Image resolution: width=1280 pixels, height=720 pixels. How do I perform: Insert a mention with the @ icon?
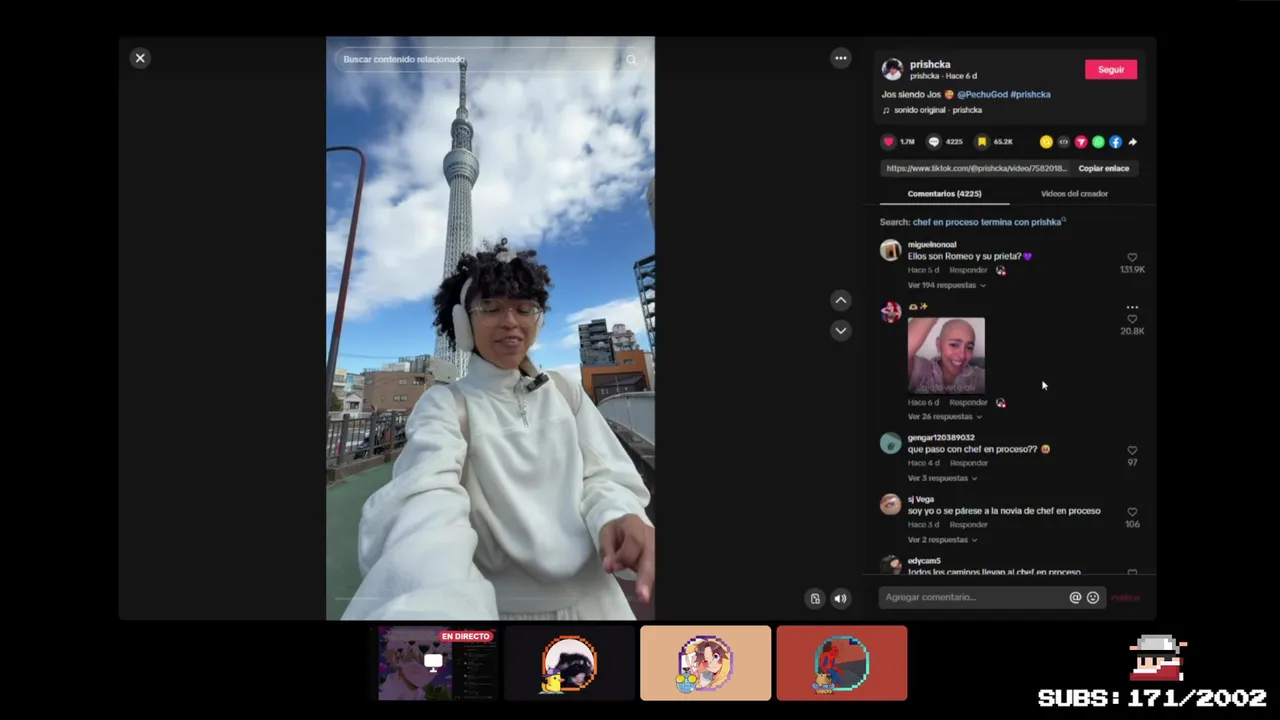pyautogui.click(x=1075, y=597)
